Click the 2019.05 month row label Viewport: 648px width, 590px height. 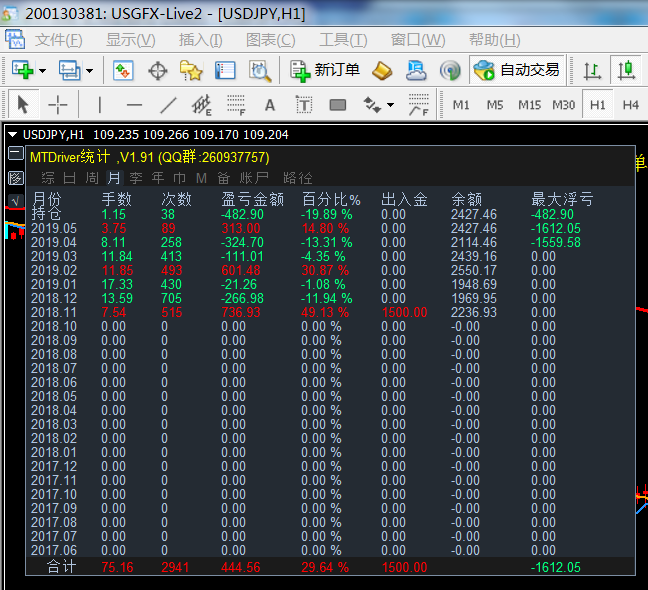pos(54,228)
